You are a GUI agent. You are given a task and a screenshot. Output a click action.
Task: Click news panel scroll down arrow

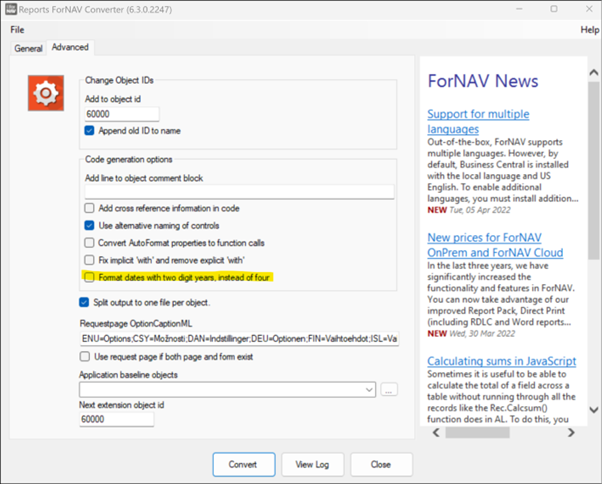click(x=594, y=410)
